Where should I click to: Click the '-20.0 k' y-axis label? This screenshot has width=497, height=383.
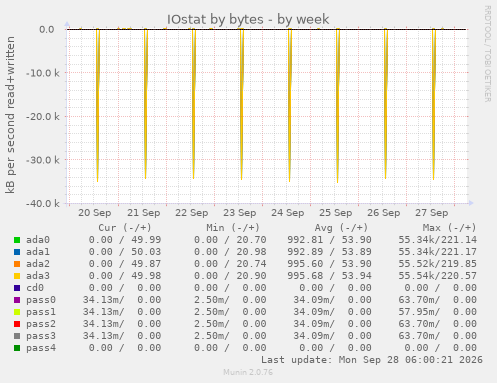(x=43, y=117)
